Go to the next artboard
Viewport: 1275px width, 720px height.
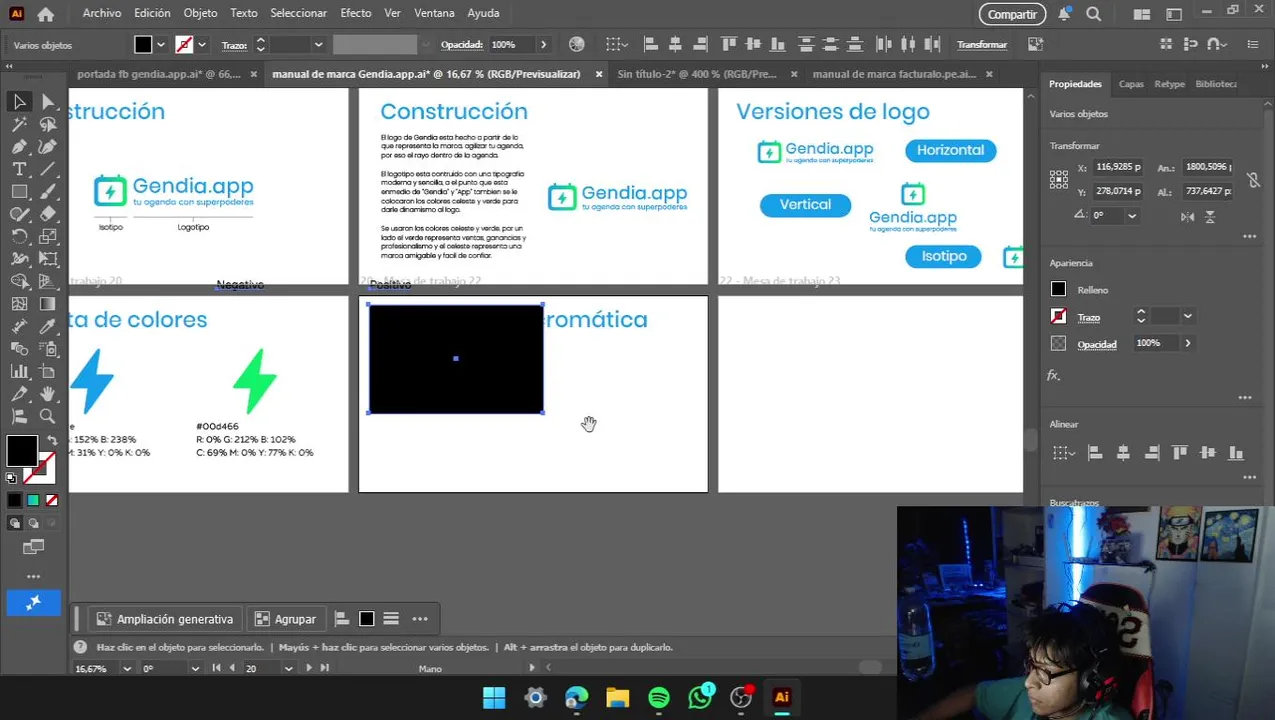point(308,668)
